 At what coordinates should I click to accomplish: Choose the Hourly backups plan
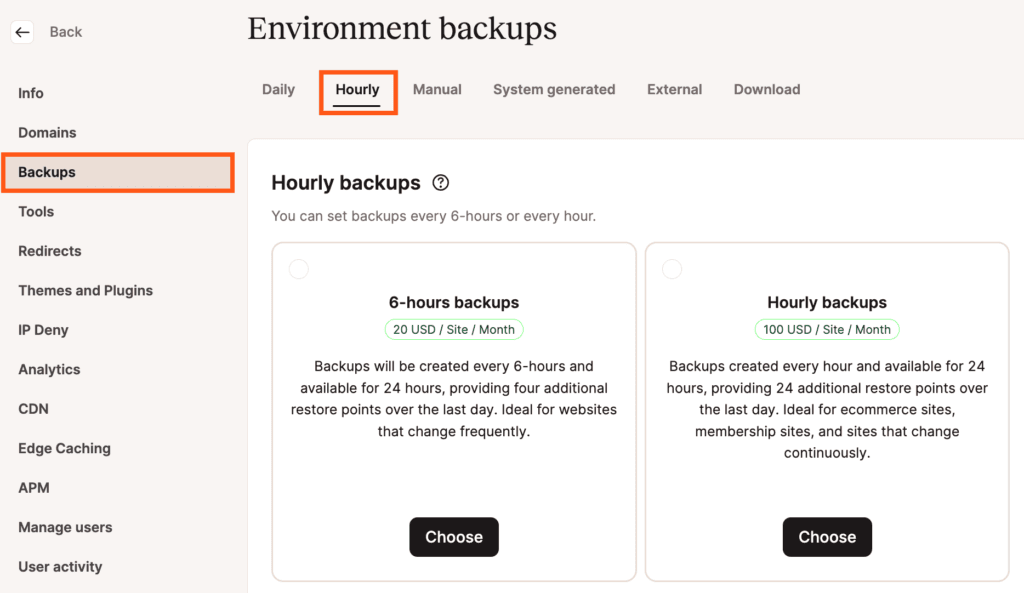pyautogui.click(x=826, y=537)
